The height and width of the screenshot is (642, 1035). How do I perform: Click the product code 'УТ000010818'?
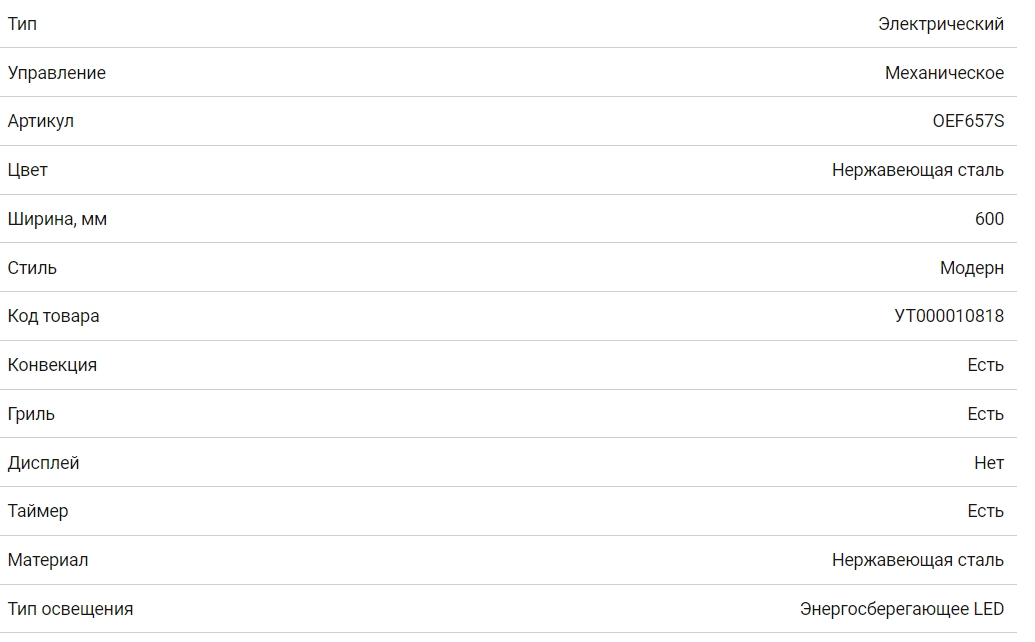coord(948,316)
